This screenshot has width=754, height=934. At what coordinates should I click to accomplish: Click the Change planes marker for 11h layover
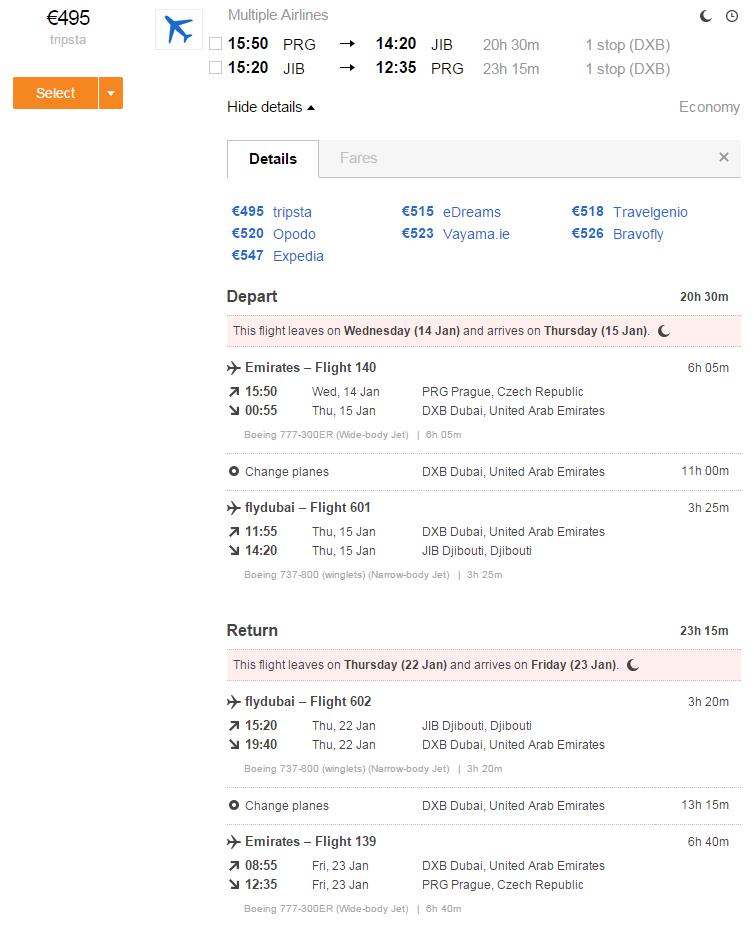[x=234, y=471]
